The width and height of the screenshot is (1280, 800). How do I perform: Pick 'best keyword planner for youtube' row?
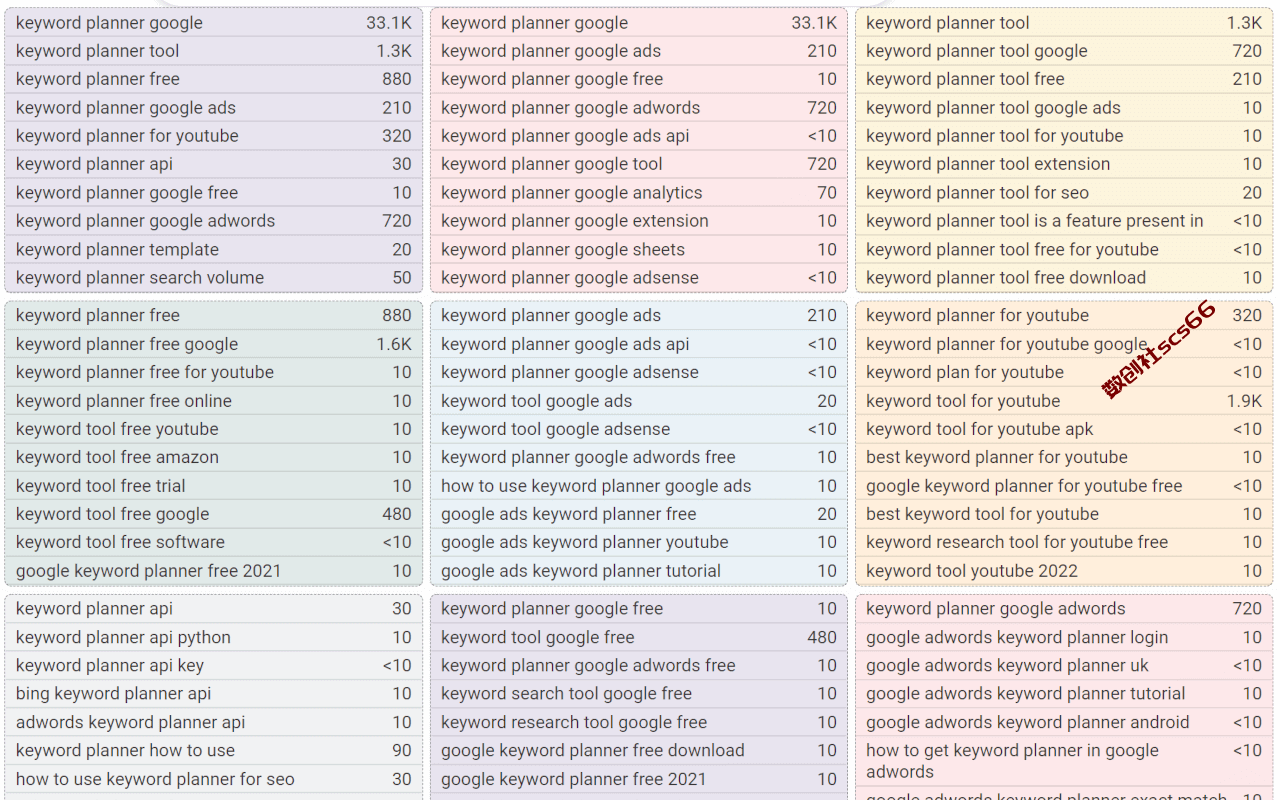[x=1064, y=457]
